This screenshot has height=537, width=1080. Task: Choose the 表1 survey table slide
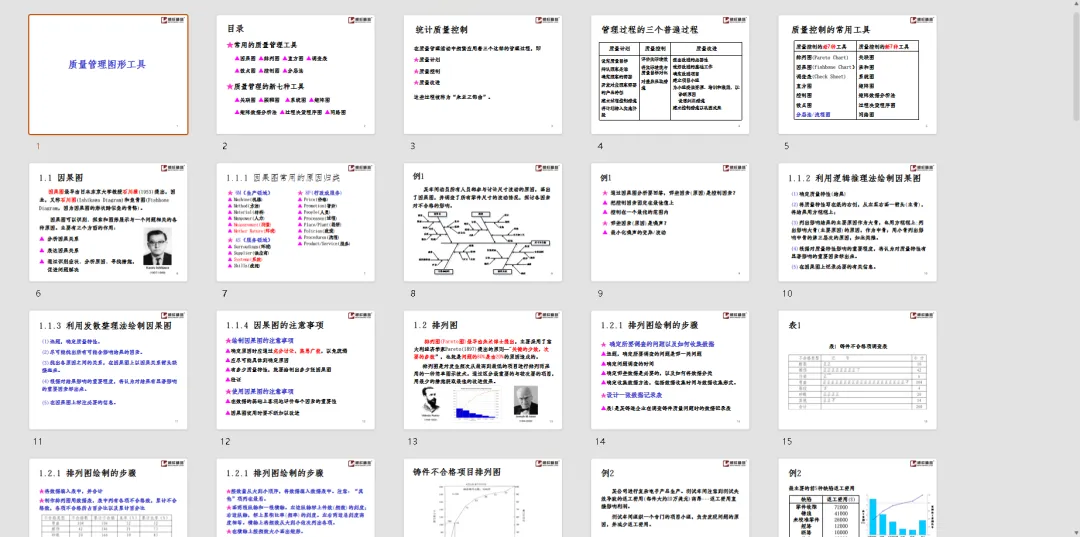pos(858,370)
